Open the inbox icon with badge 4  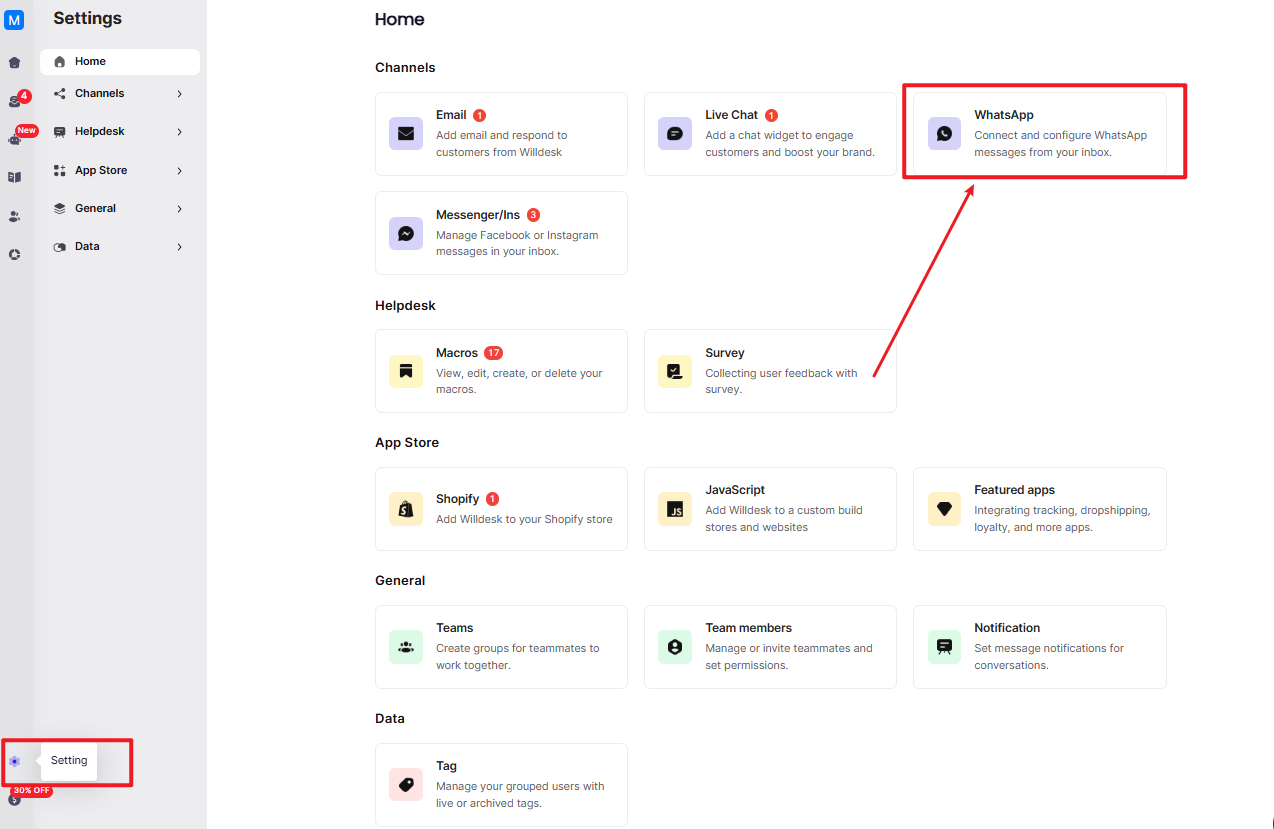click(14, 101)
